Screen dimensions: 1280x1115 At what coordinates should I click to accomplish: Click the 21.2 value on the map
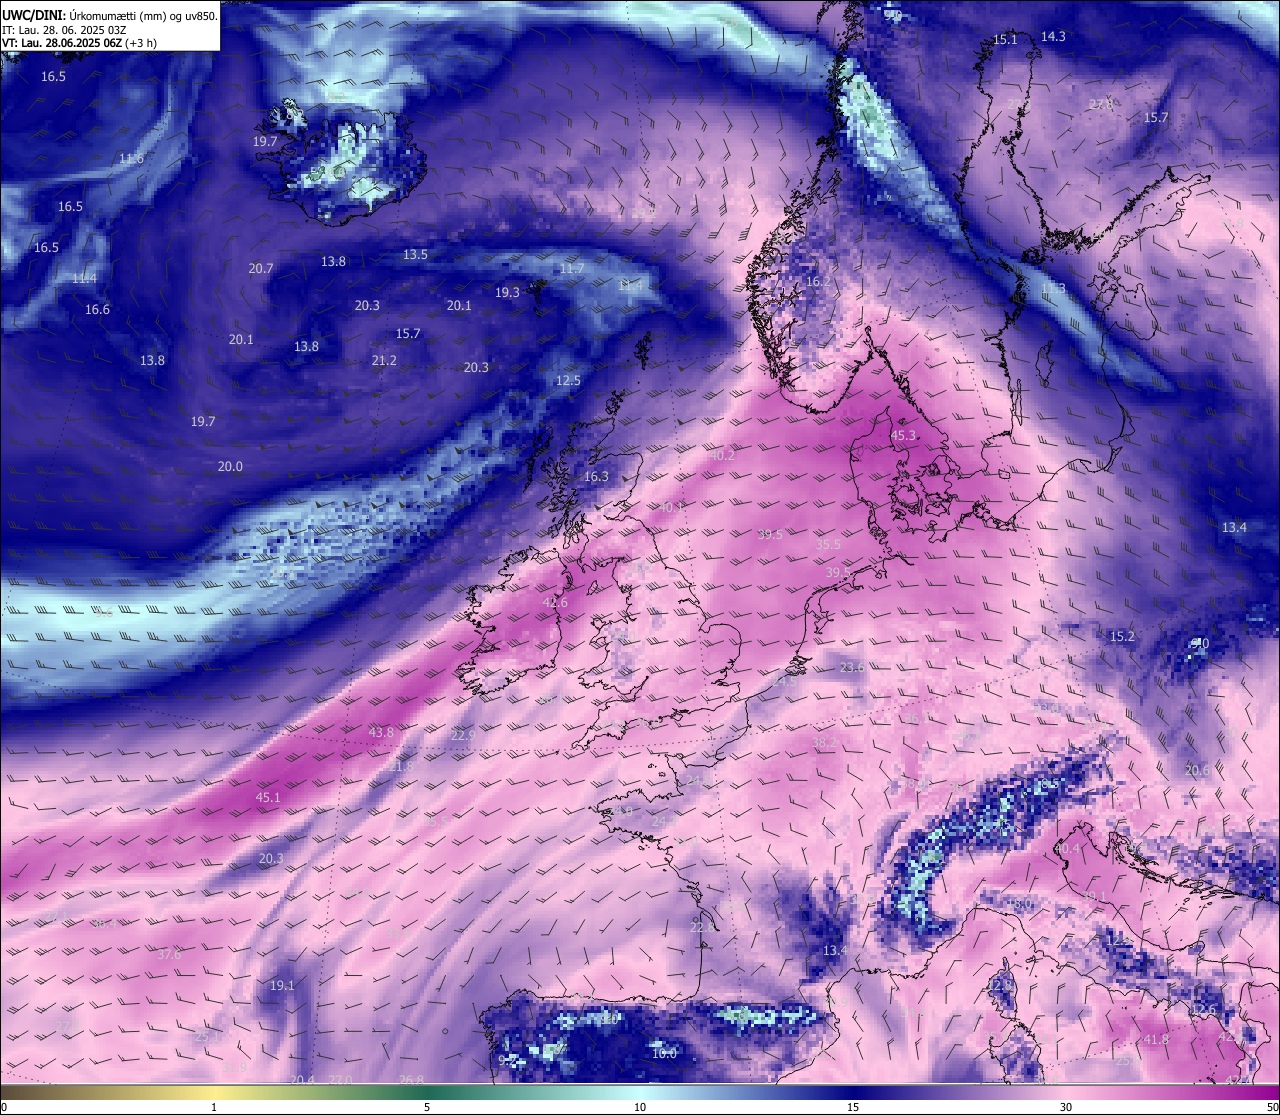pyautogui.click(x=384, y=360)
